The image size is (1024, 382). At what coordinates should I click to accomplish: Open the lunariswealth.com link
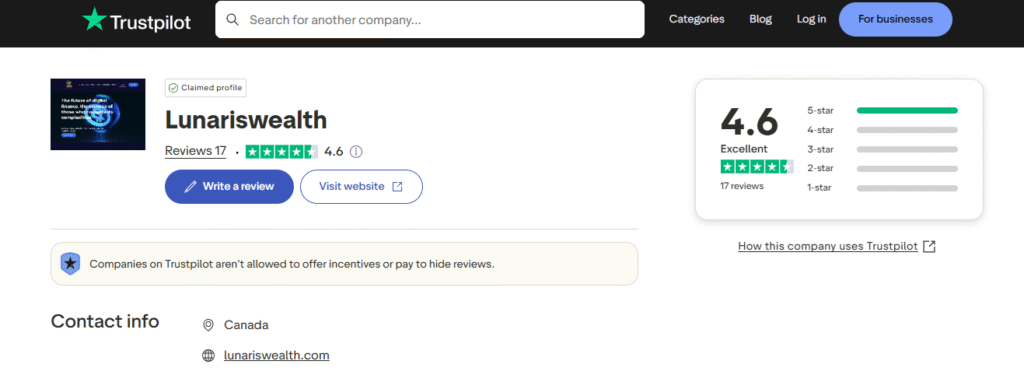click(x=276, y=355)
